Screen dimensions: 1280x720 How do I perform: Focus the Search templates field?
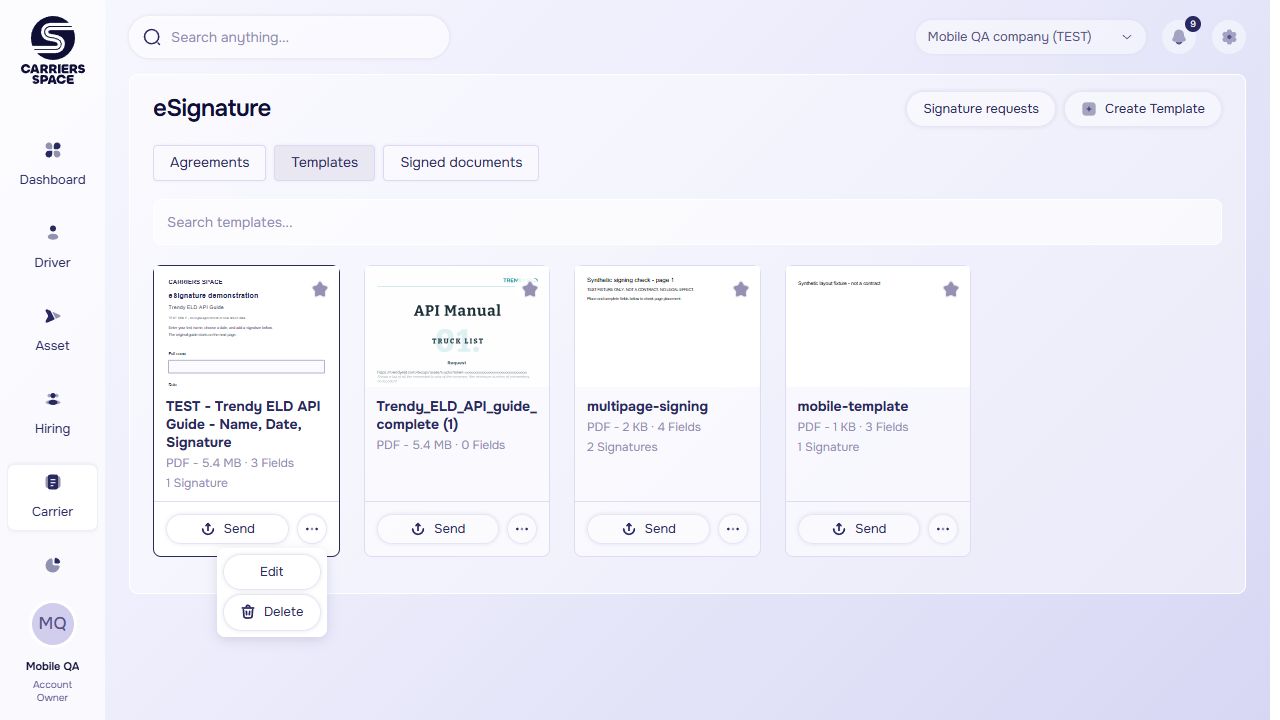[687, 222]
